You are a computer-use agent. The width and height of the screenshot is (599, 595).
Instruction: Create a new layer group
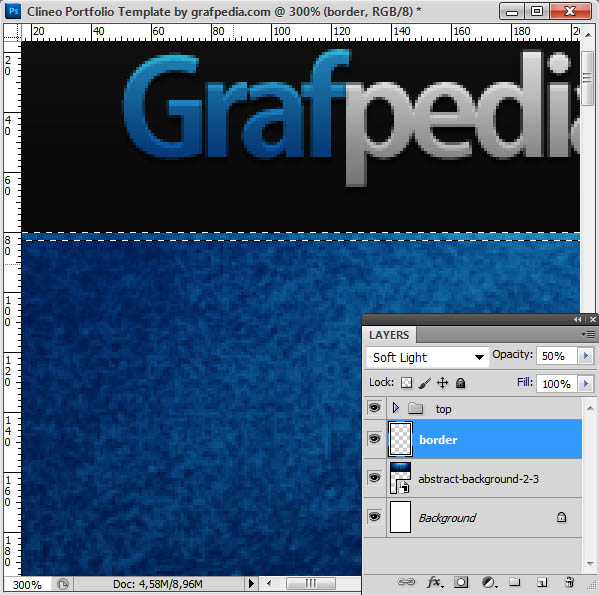pos(515,582)
